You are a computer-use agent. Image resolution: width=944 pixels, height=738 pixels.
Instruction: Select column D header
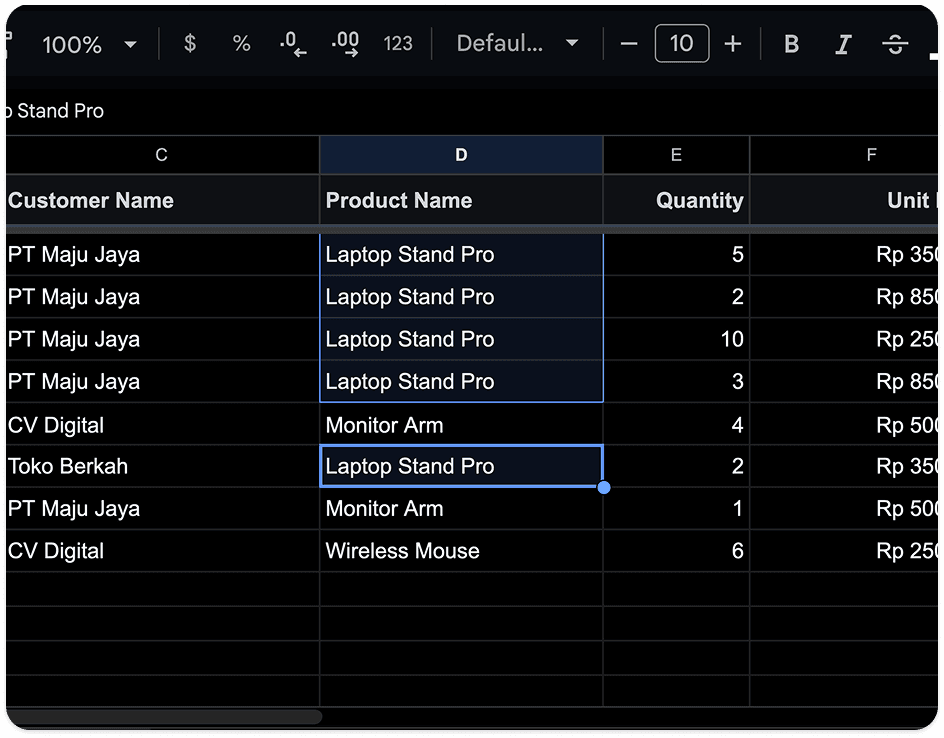(461, 155)
